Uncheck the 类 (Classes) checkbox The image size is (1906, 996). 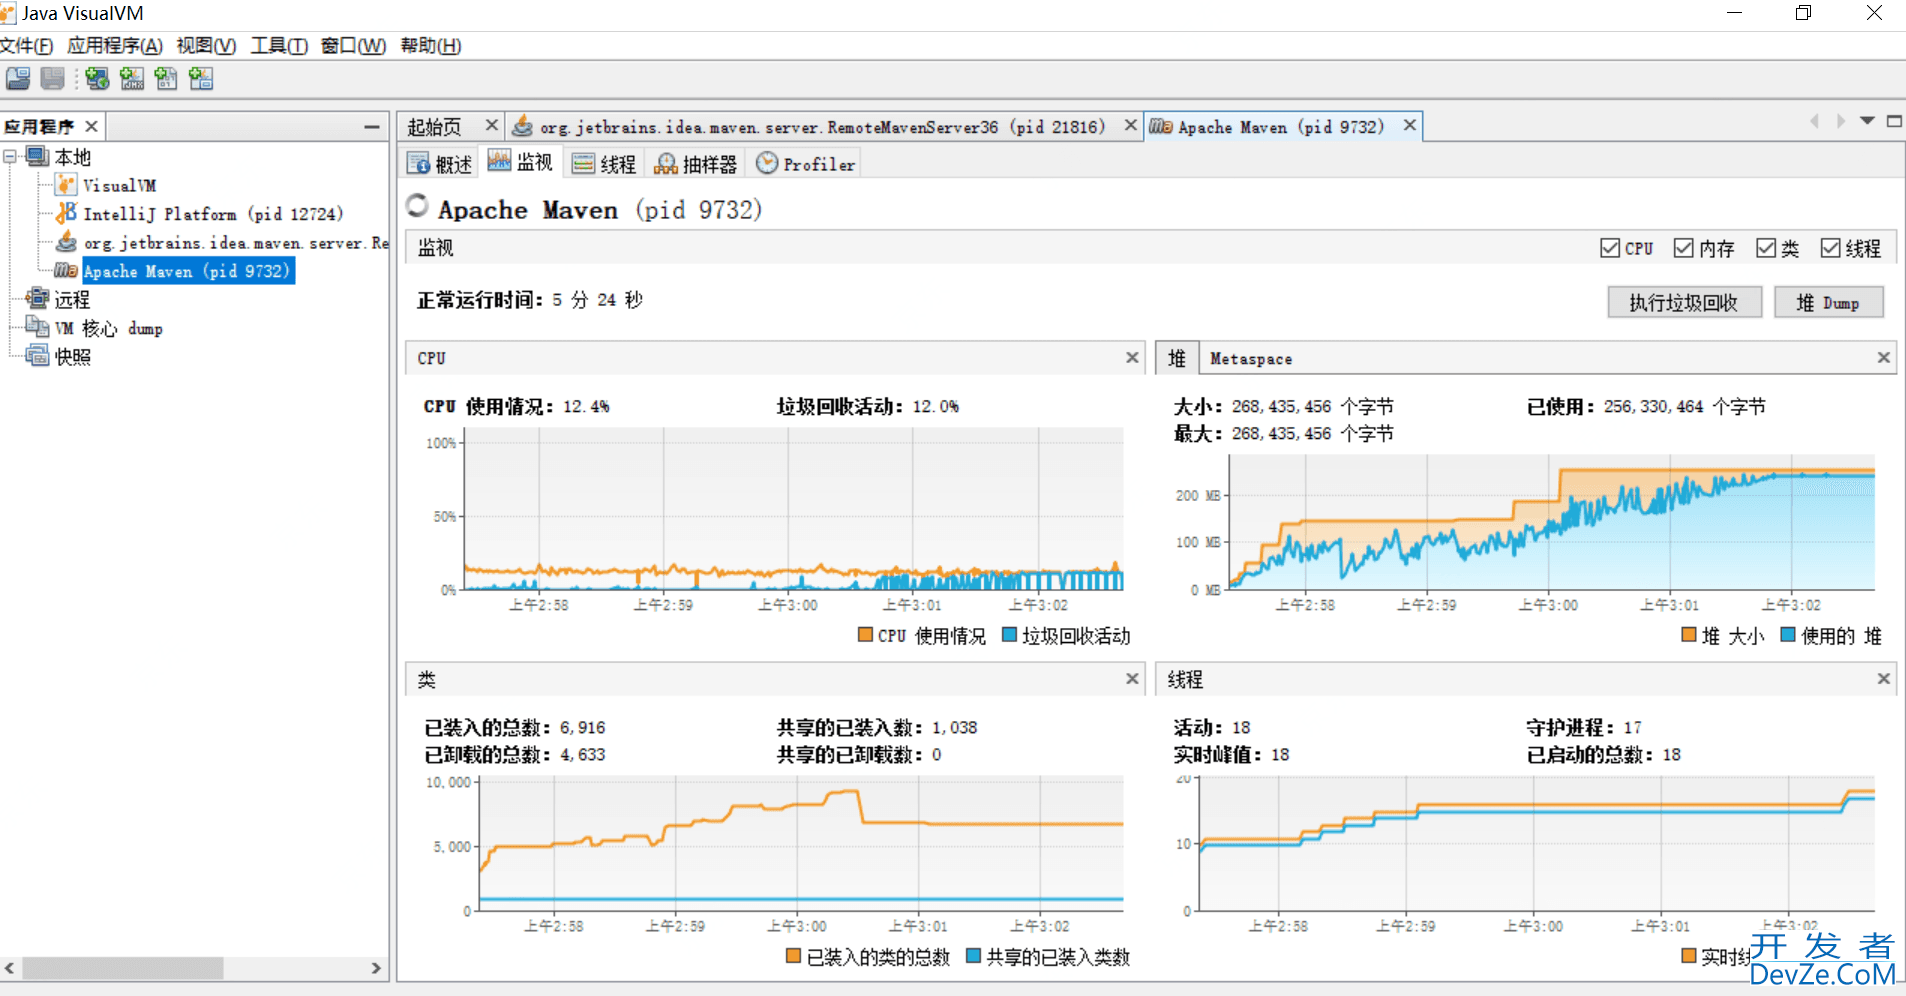point(1766,248)
